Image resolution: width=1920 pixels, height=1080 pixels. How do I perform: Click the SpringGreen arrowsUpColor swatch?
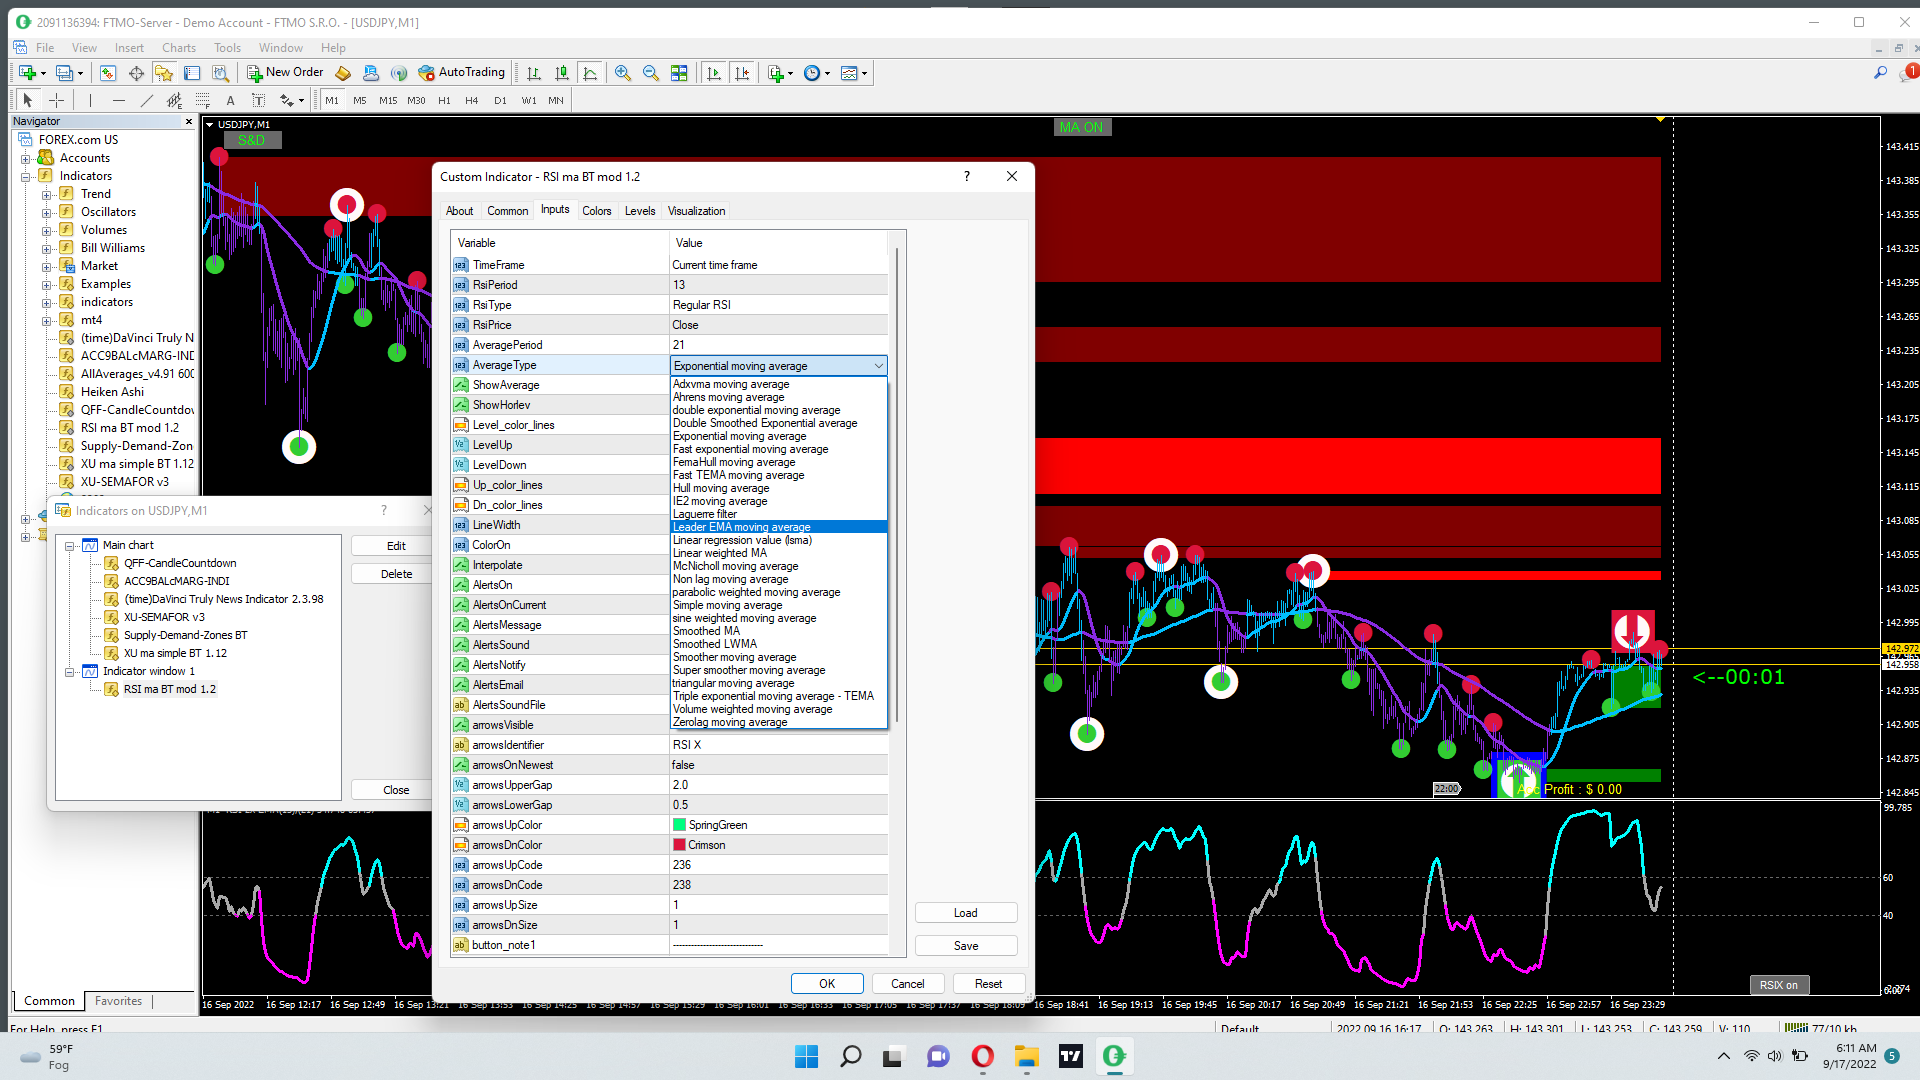(x=679, y=825)
